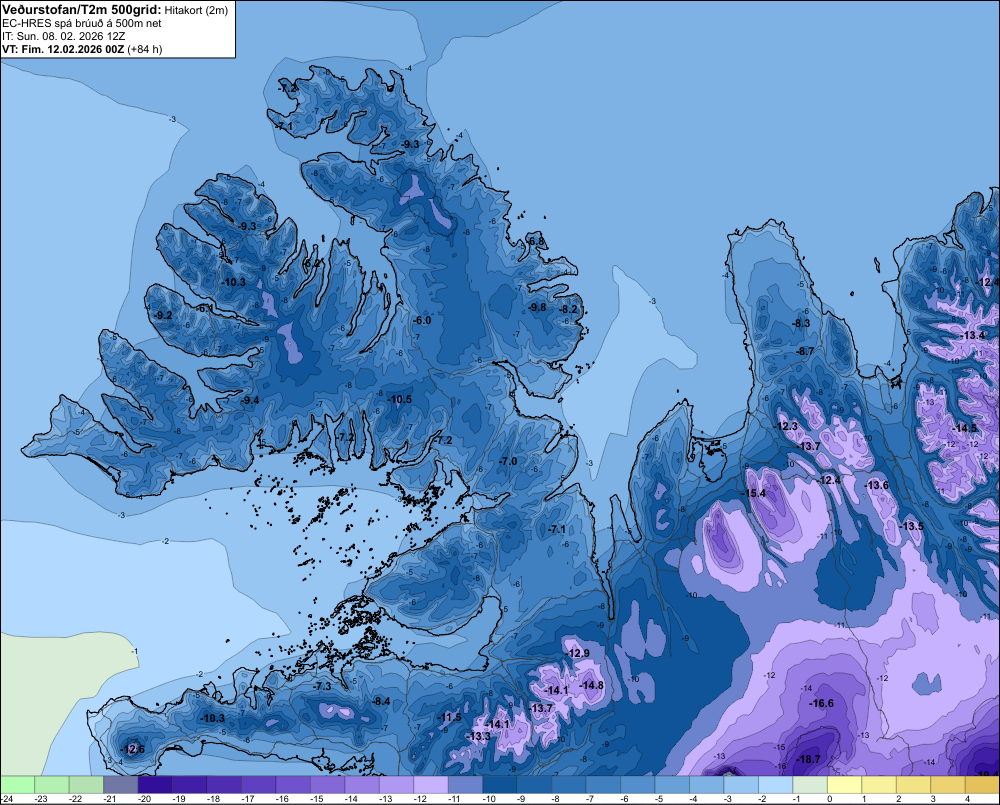
Task: Click the -13.4 temperature value on the map
Action: click(x=973, y=336)
